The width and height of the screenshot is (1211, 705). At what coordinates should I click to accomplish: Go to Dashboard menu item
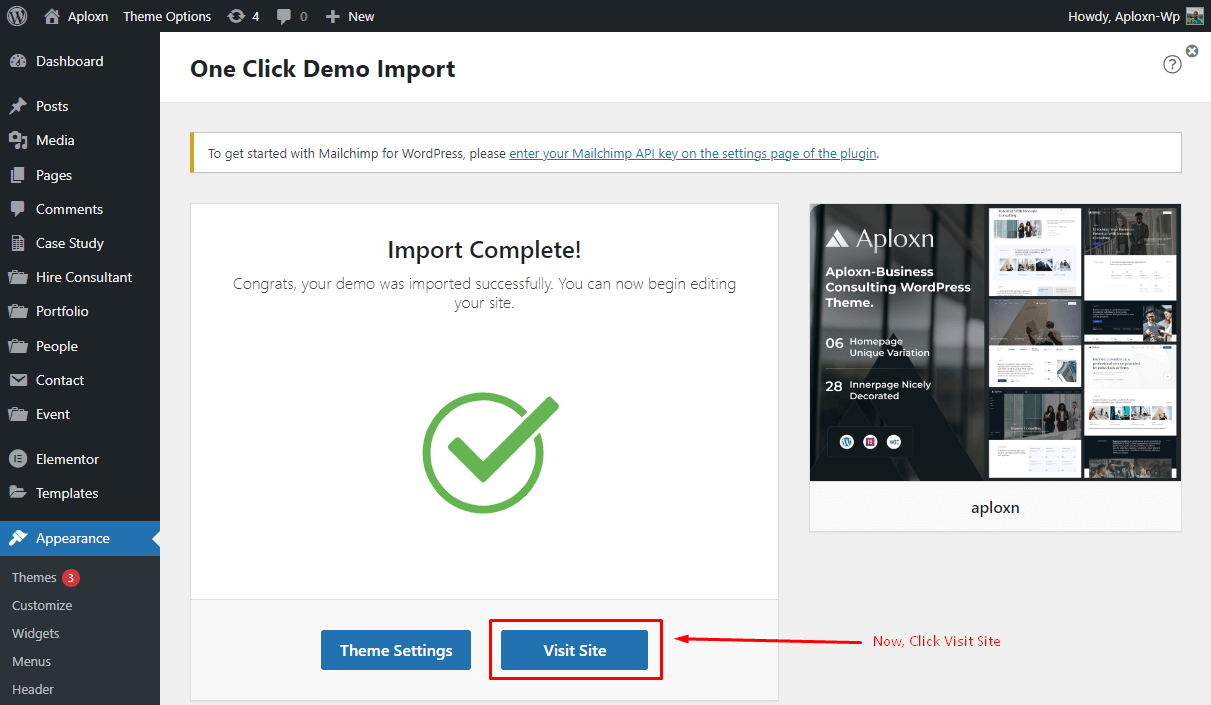[x=70, y=61]
